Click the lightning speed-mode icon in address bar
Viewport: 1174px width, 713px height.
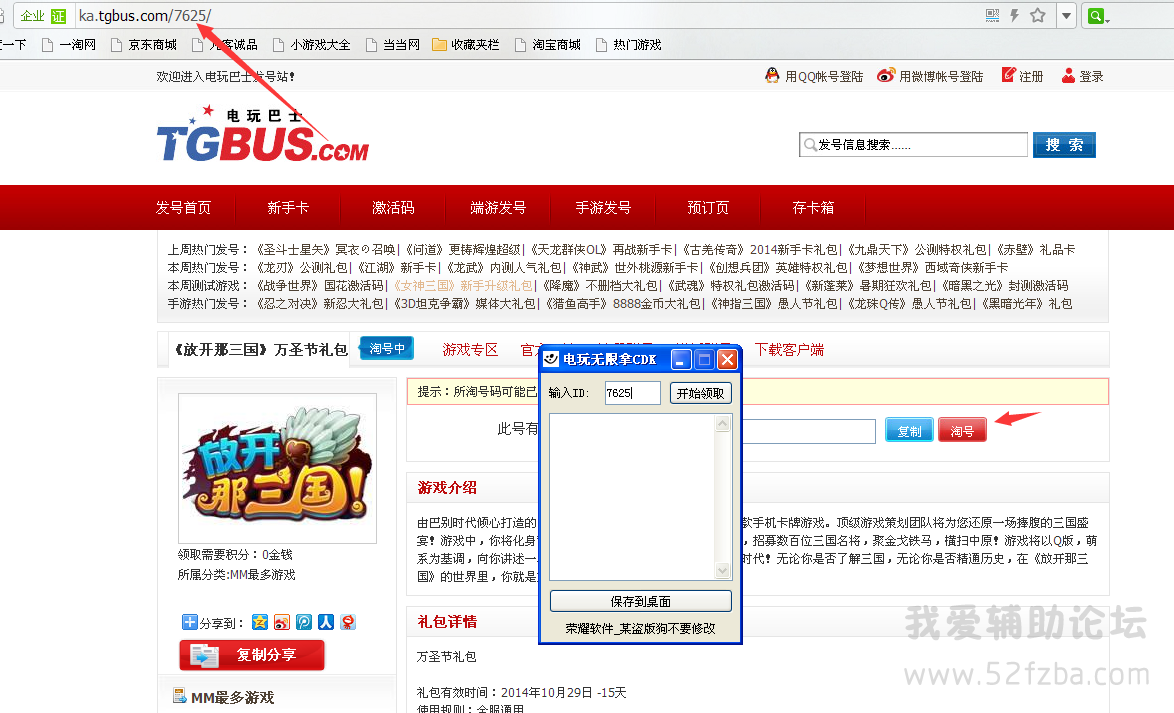pos(1015,15)
